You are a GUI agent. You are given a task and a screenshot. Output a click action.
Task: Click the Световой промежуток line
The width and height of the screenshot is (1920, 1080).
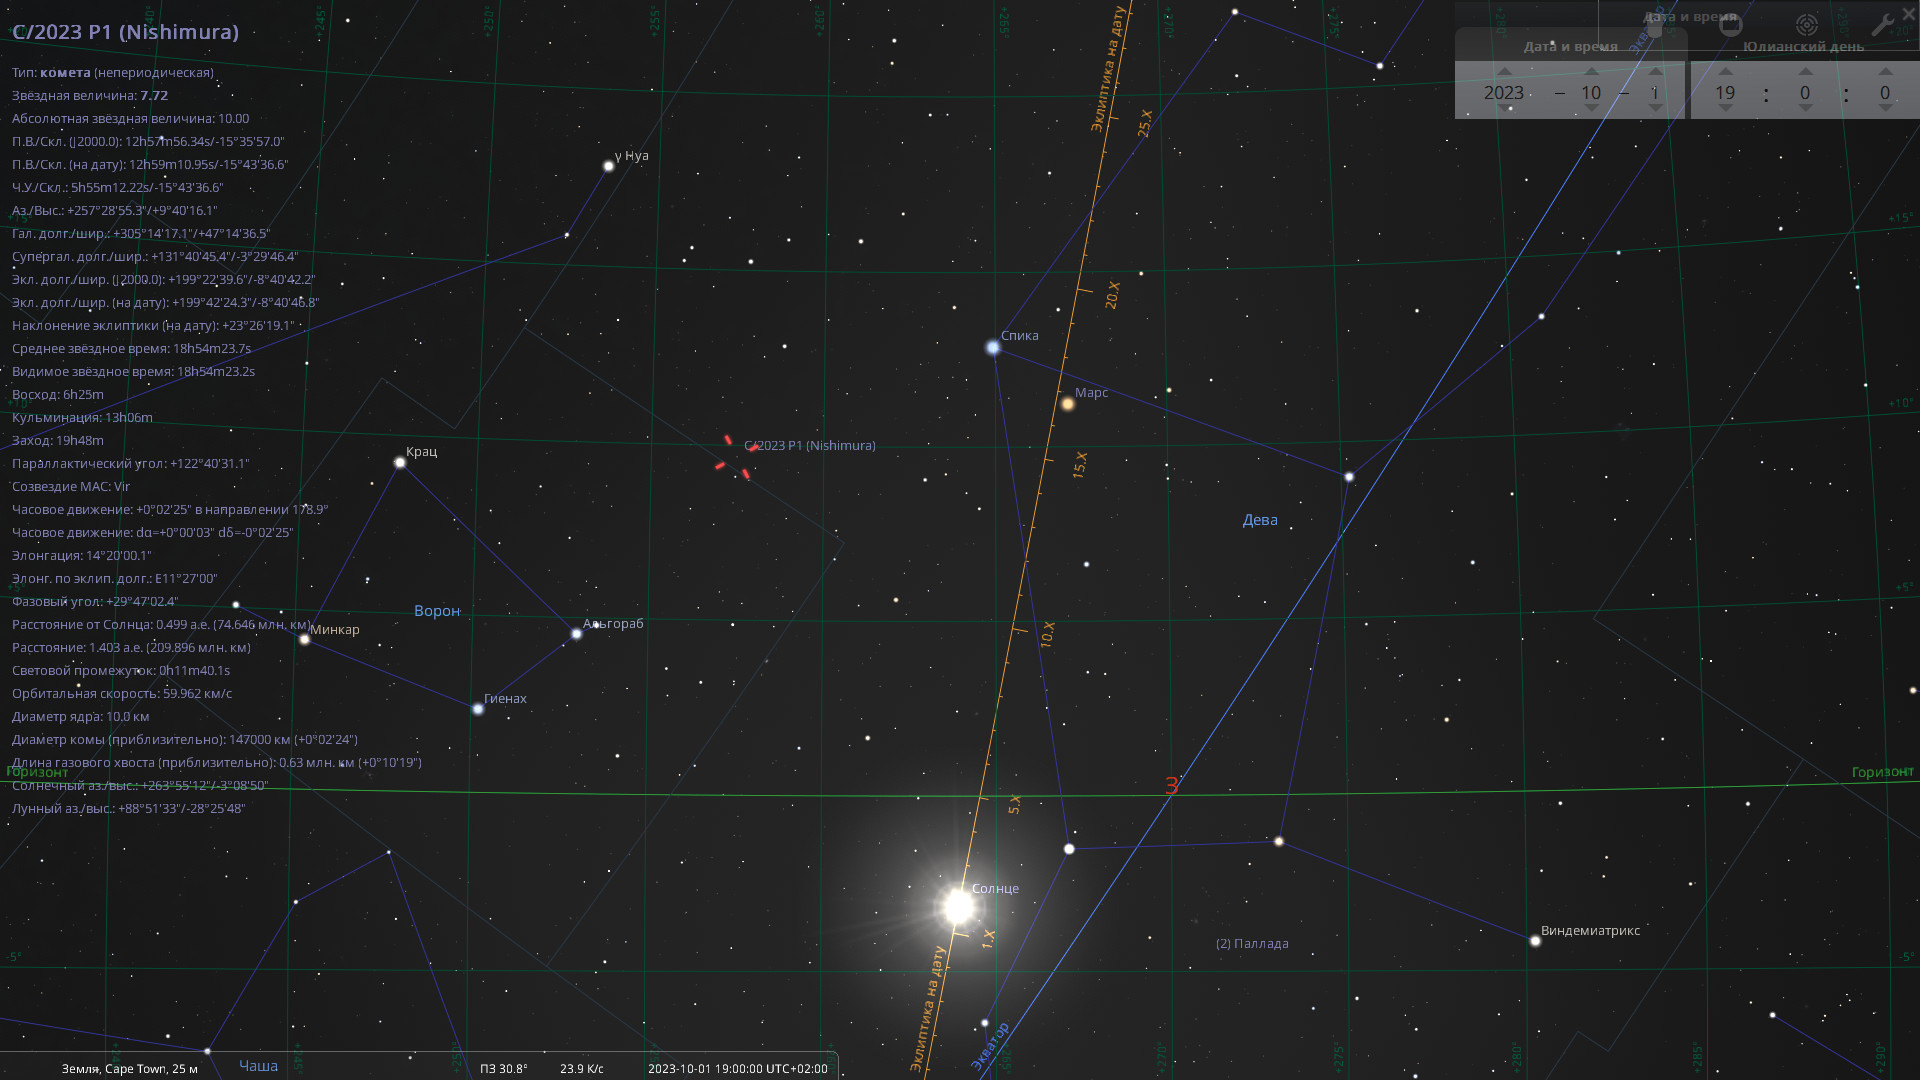(121, 671)
